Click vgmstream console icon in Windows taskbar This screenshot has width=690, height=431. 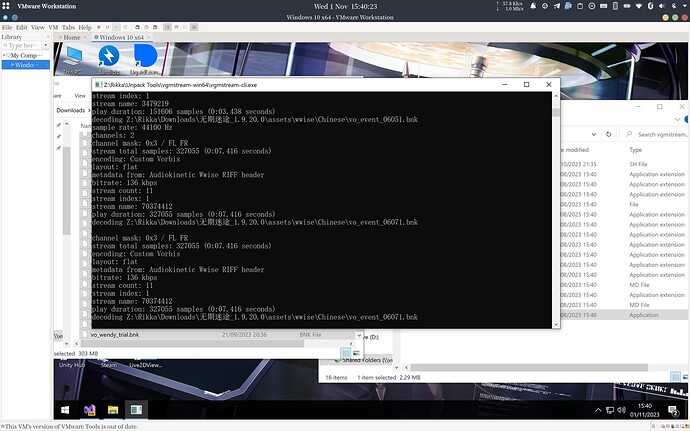pos(136,410)
